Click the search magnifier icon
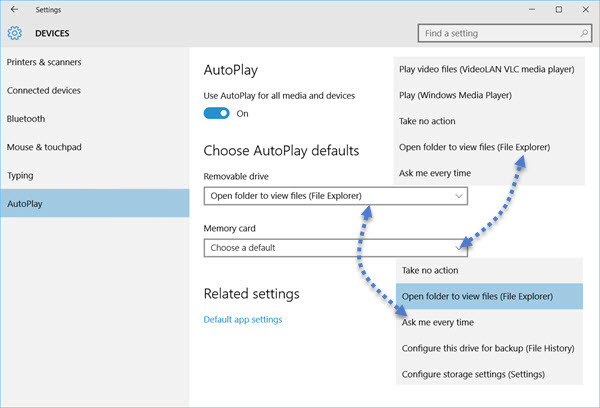 [584, 33]
